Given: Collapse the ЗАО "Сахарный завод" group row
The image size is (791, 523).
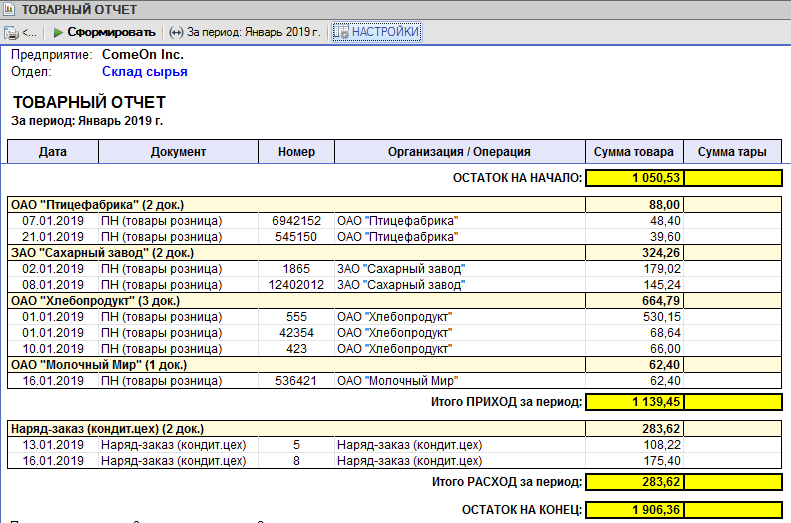Looking at the screenshot, I should 394,253.
